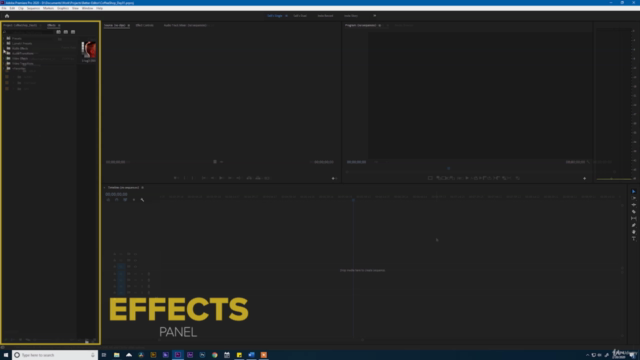Screen dimensions: 640x360
Task: Click the Timeline playhead marker
Action: tap(353, 200)
